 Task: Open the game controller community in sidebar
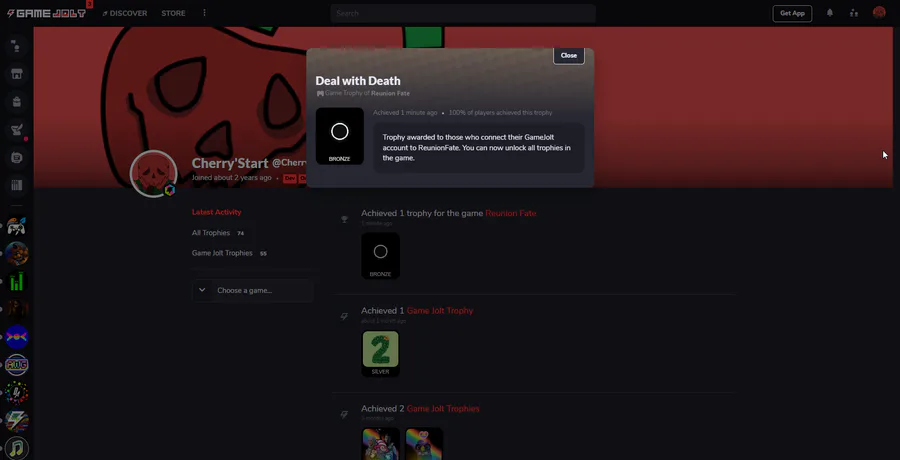17,226
